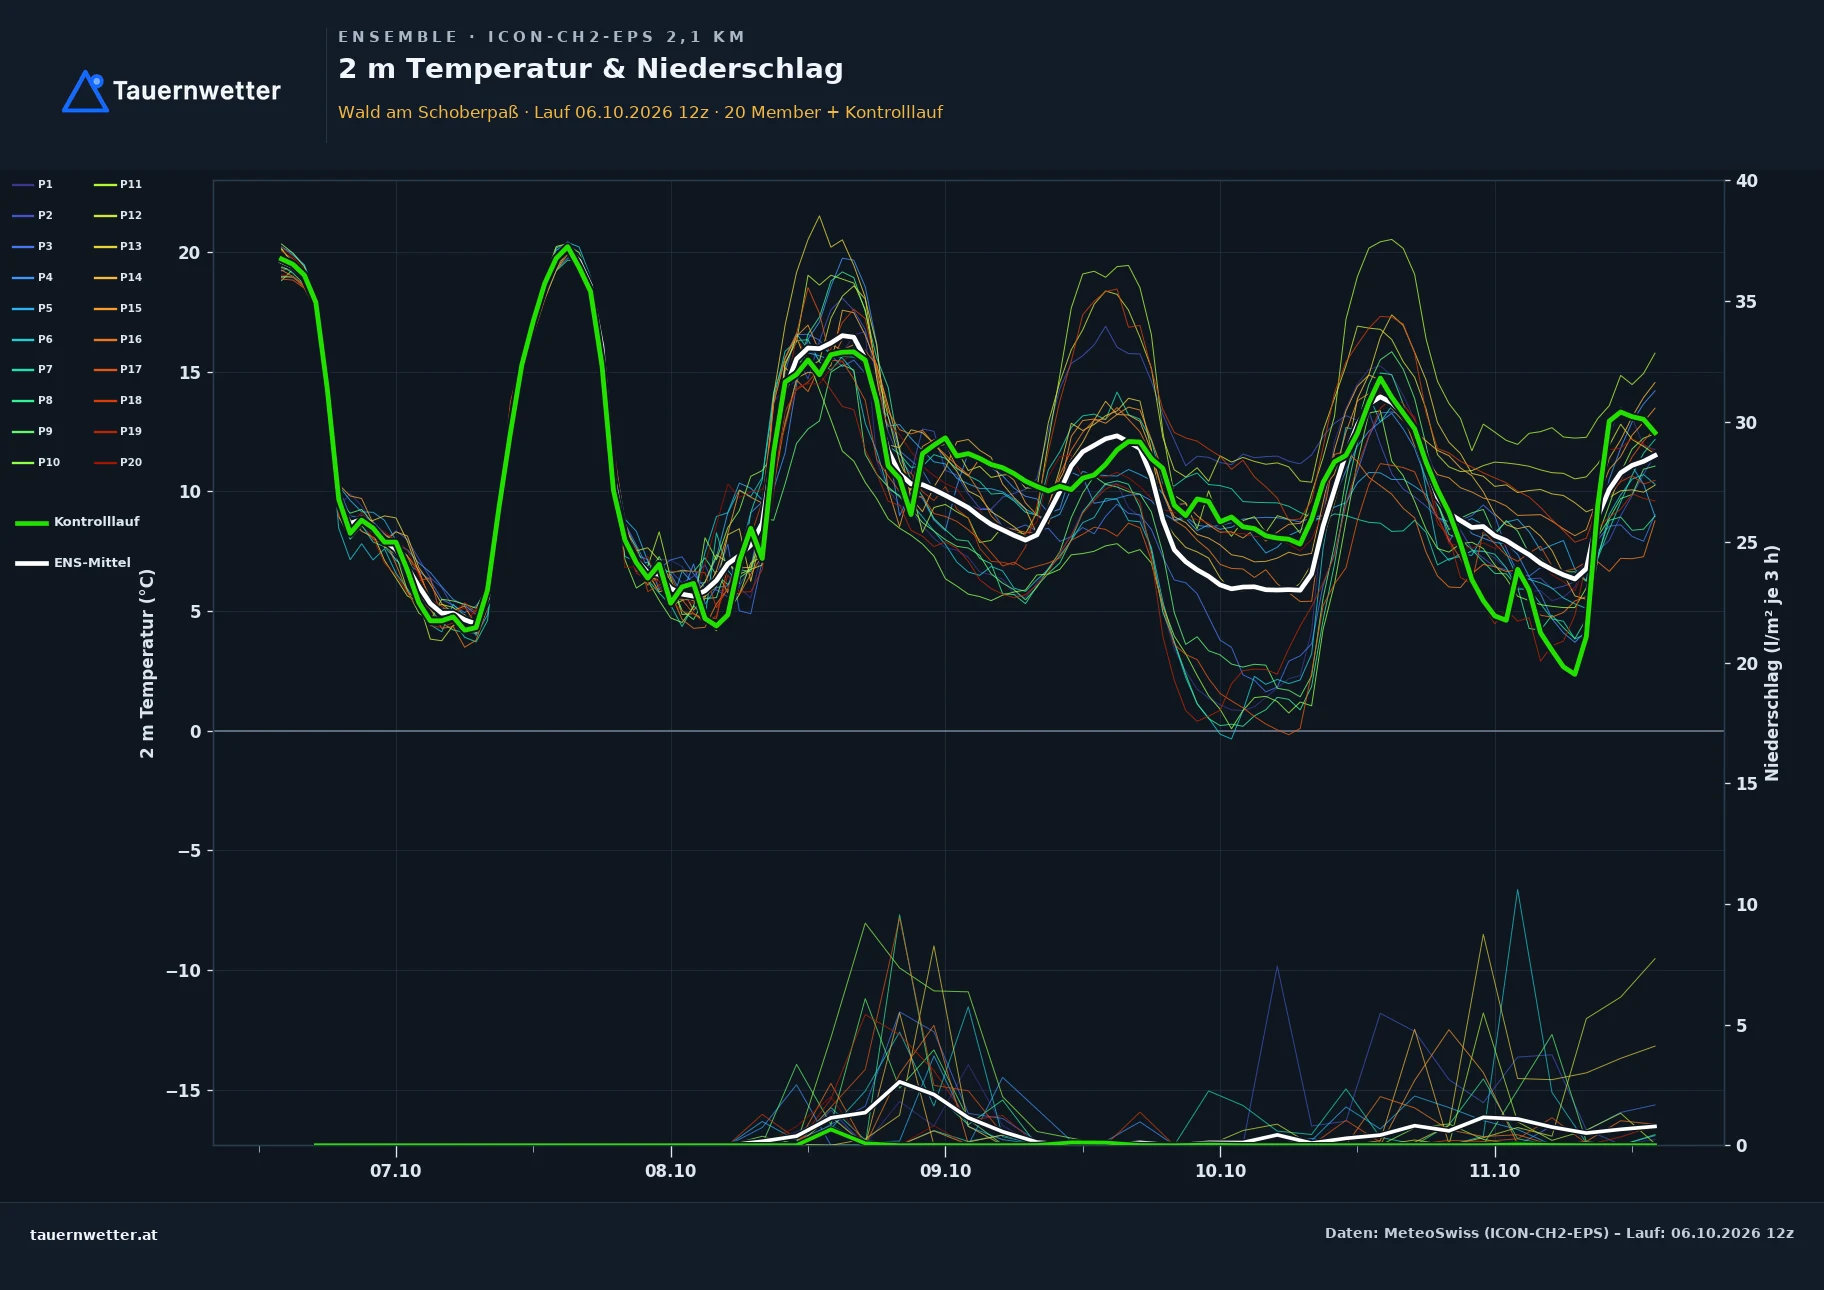This screenshot has width=1824, height=1290.
Task: Select the P7 legend entry
Action: (32, 370)
